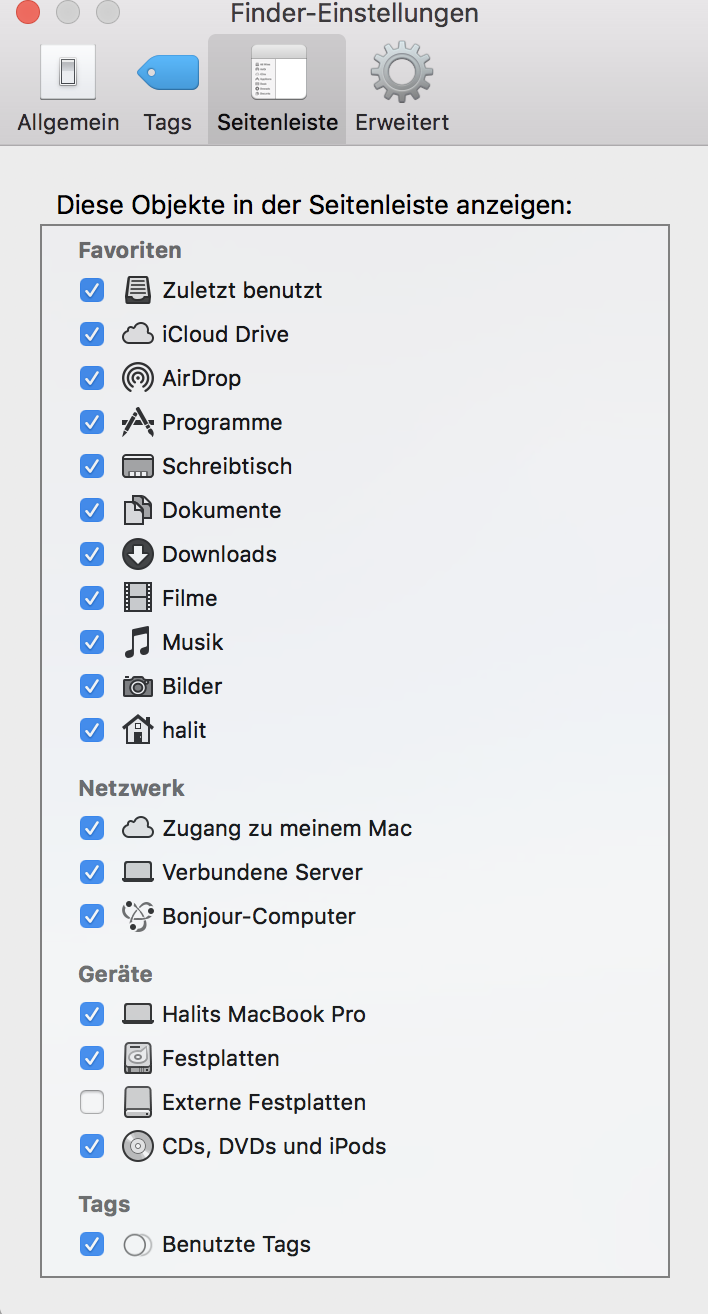Click the Bonjour-Computer icon

pyautogui.click(x=138, y=916)
